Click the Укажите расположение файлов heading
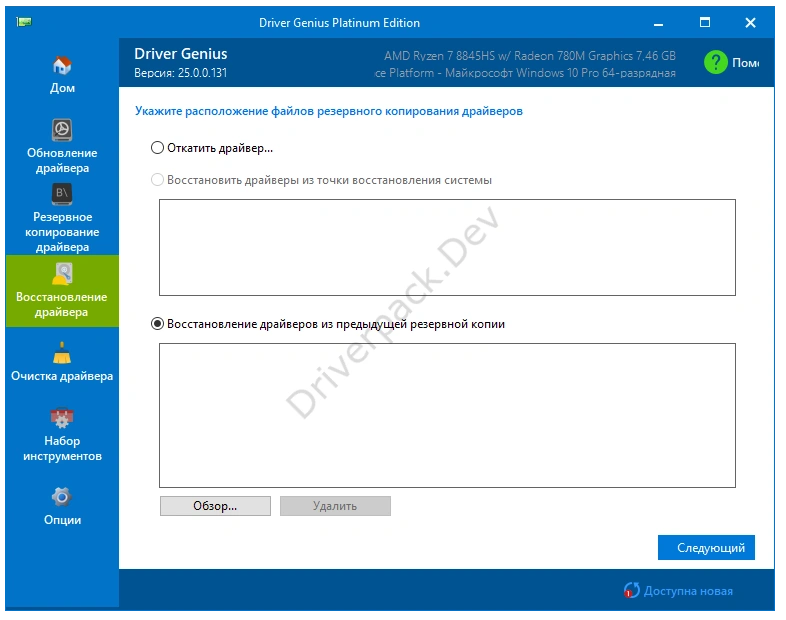This screenshot has width=786, height=620. click(328, 111)
